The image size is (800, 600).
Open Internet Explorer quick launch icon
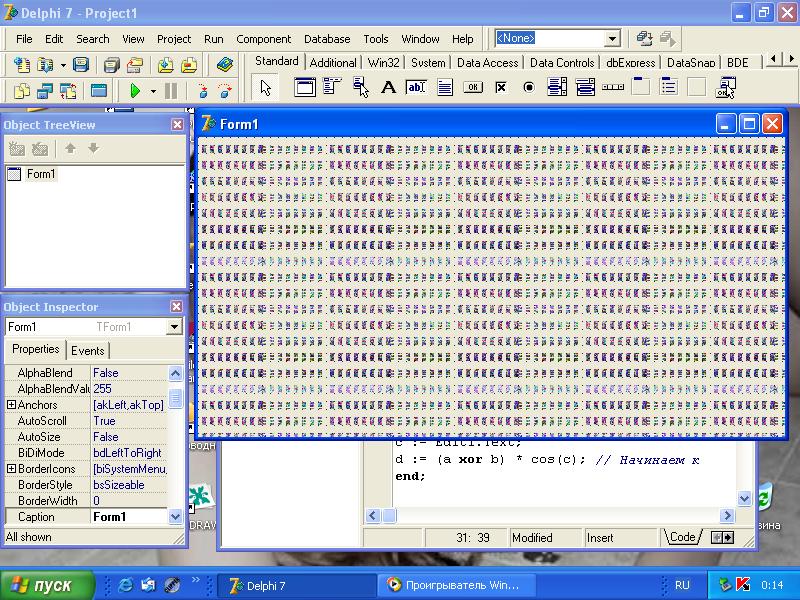pos(126,585)
